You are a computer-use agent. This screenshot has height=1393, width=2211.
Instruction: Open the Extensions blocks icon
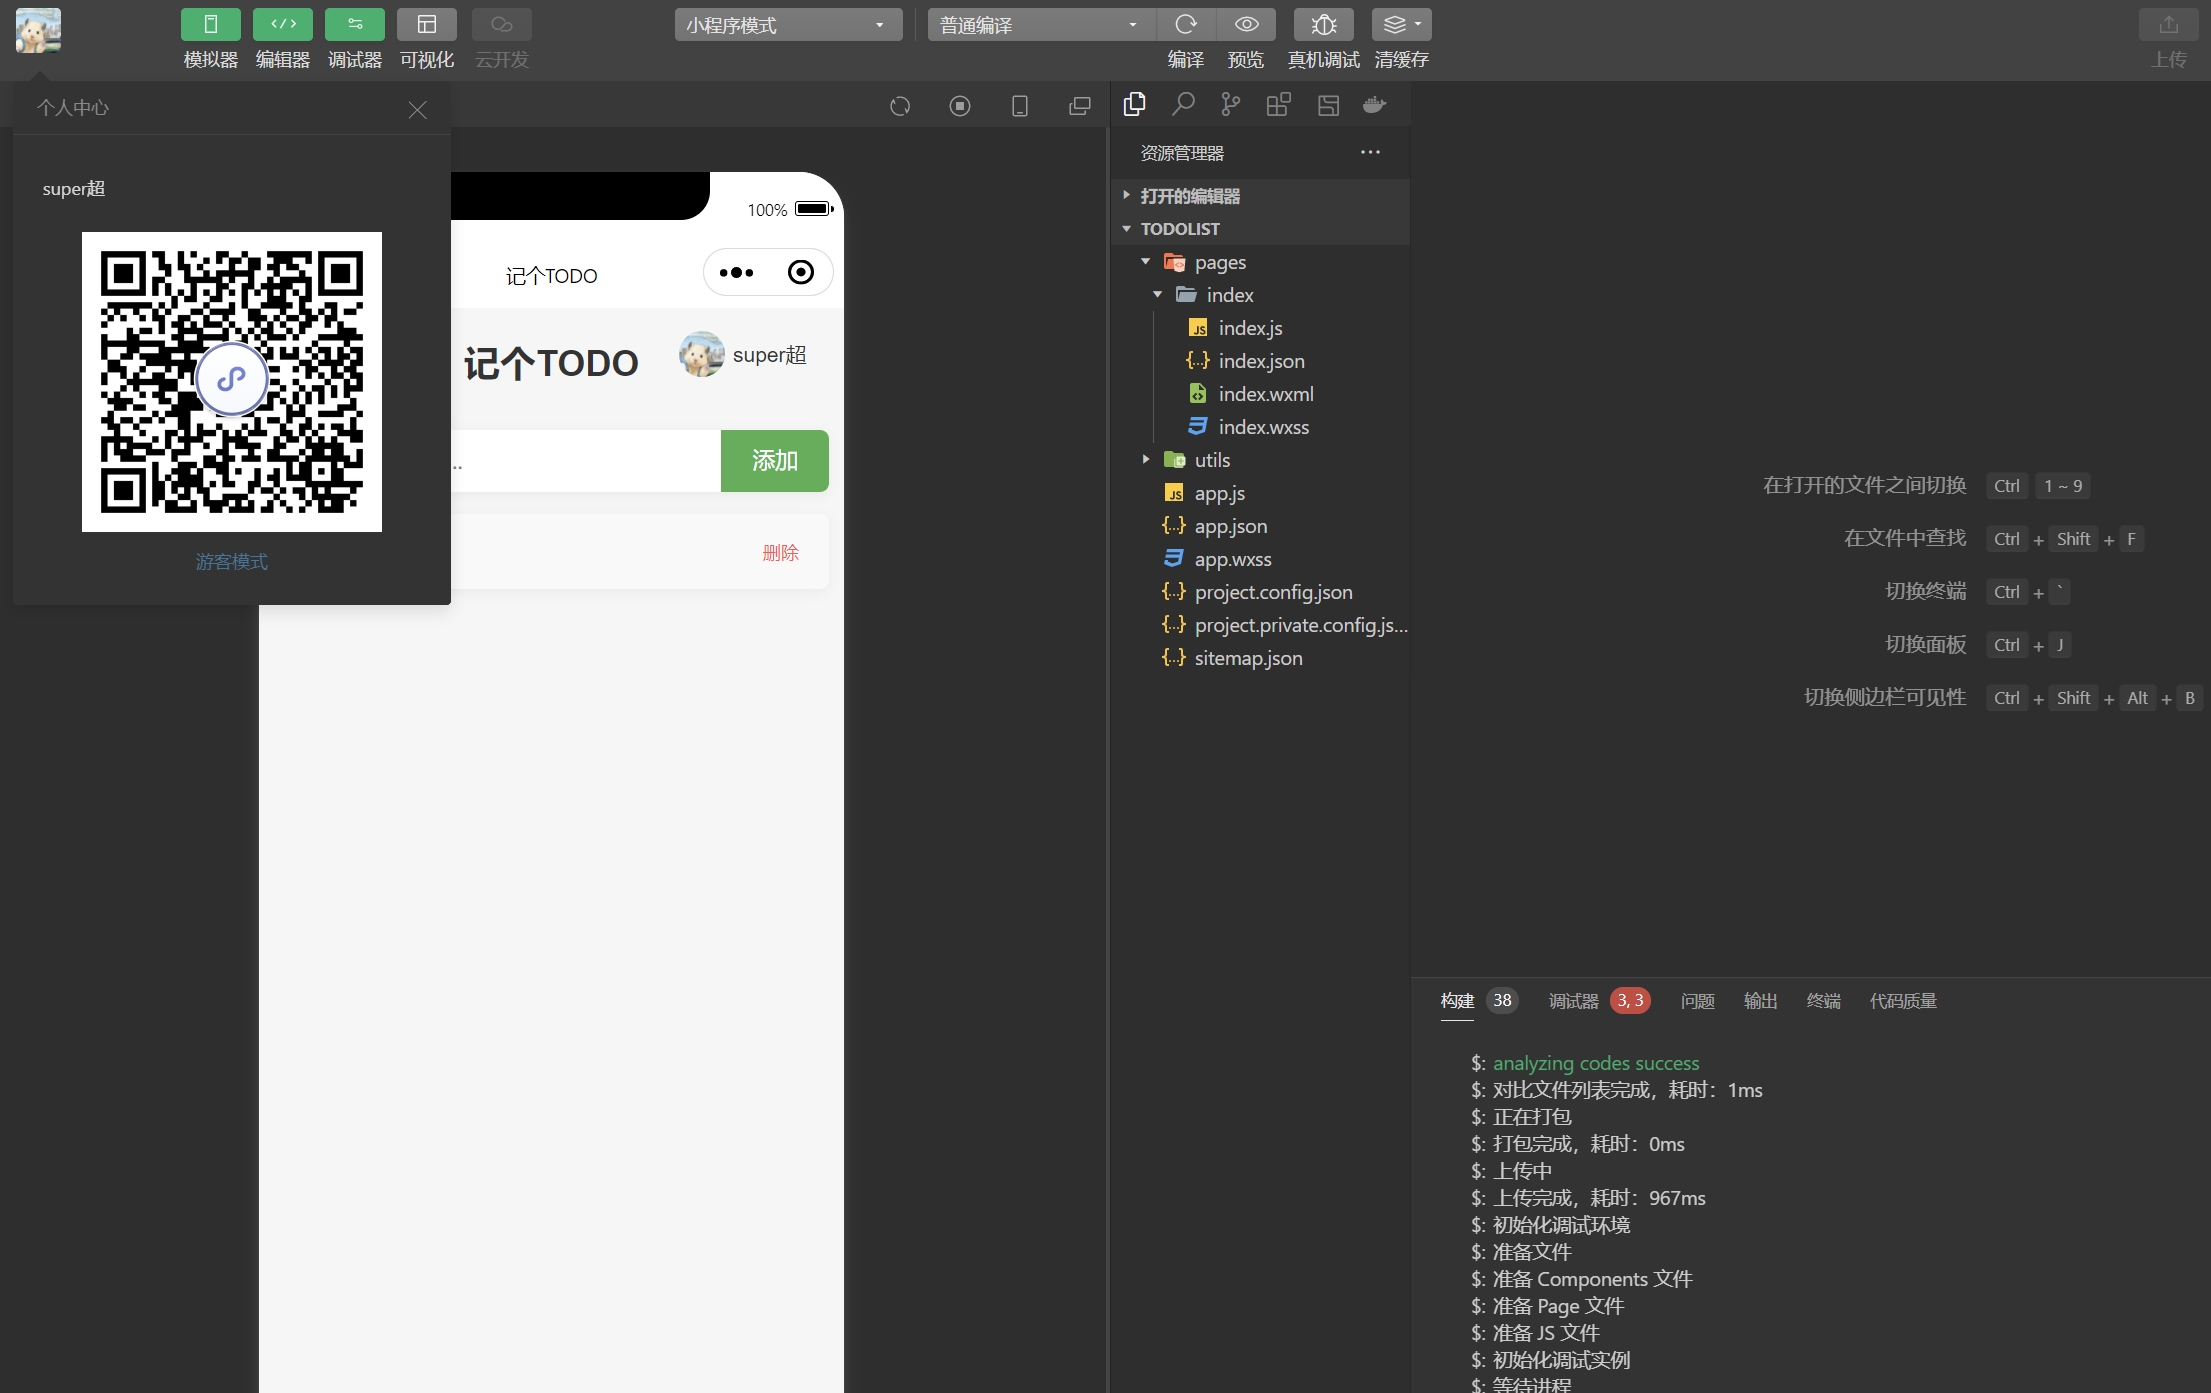(1279, 104)
